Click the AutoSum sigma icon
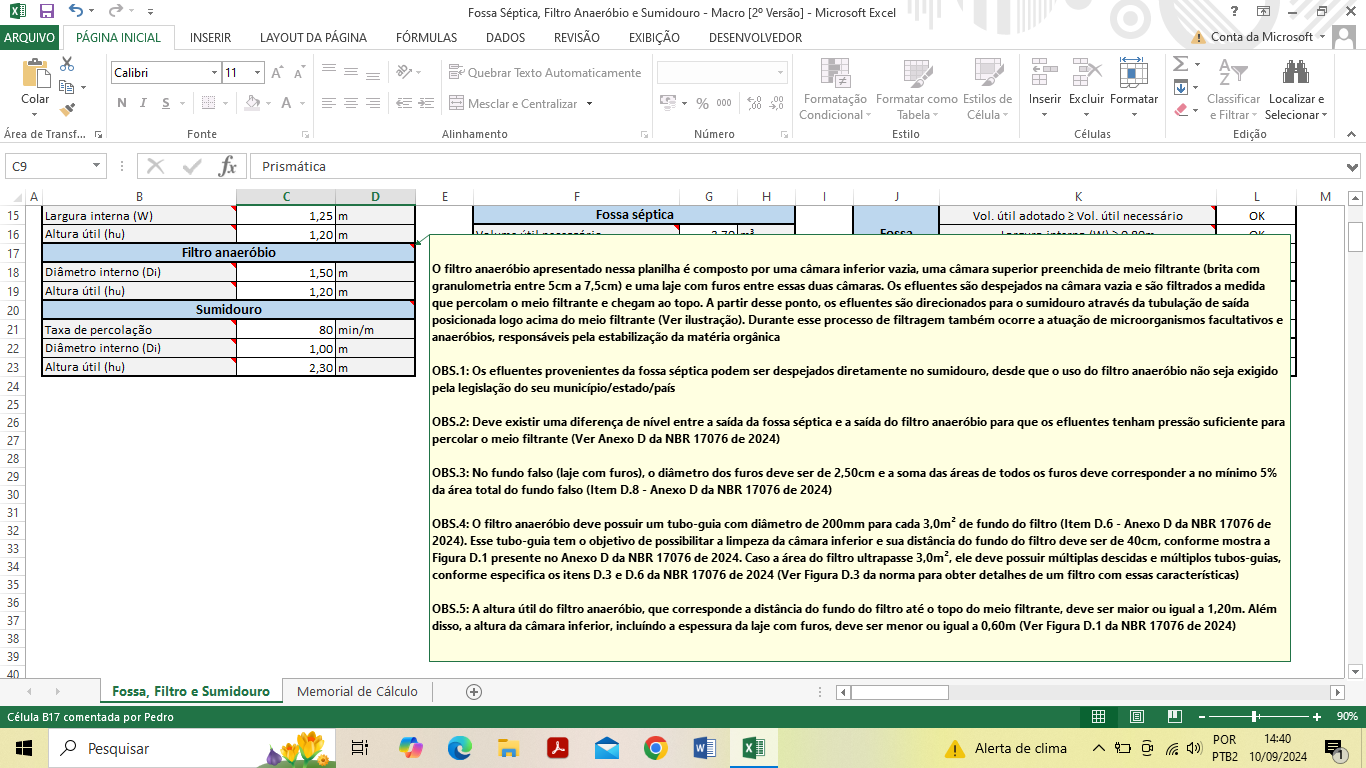 1180,63
